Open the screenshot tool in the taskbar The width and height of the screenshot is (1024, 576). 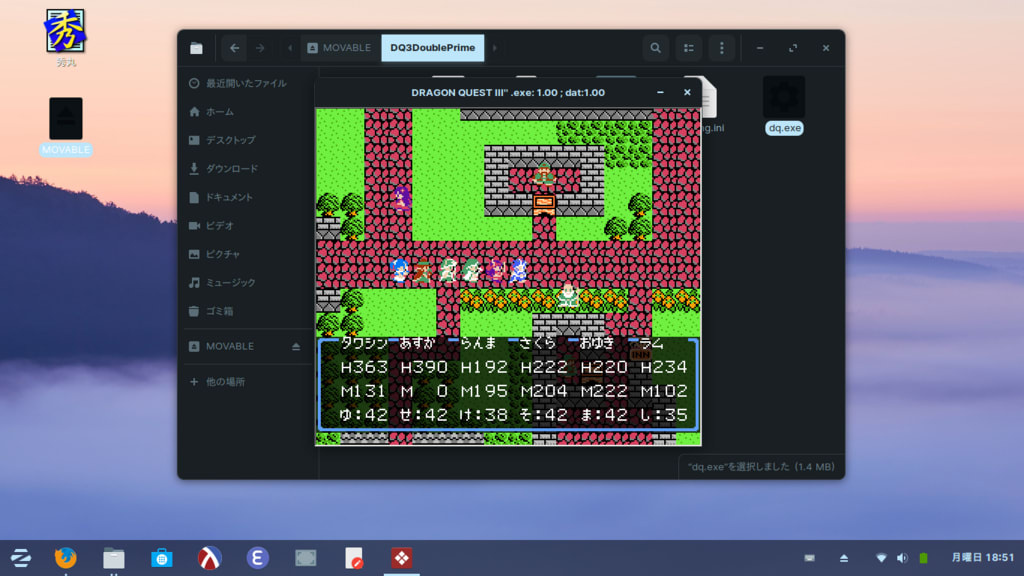306,558
